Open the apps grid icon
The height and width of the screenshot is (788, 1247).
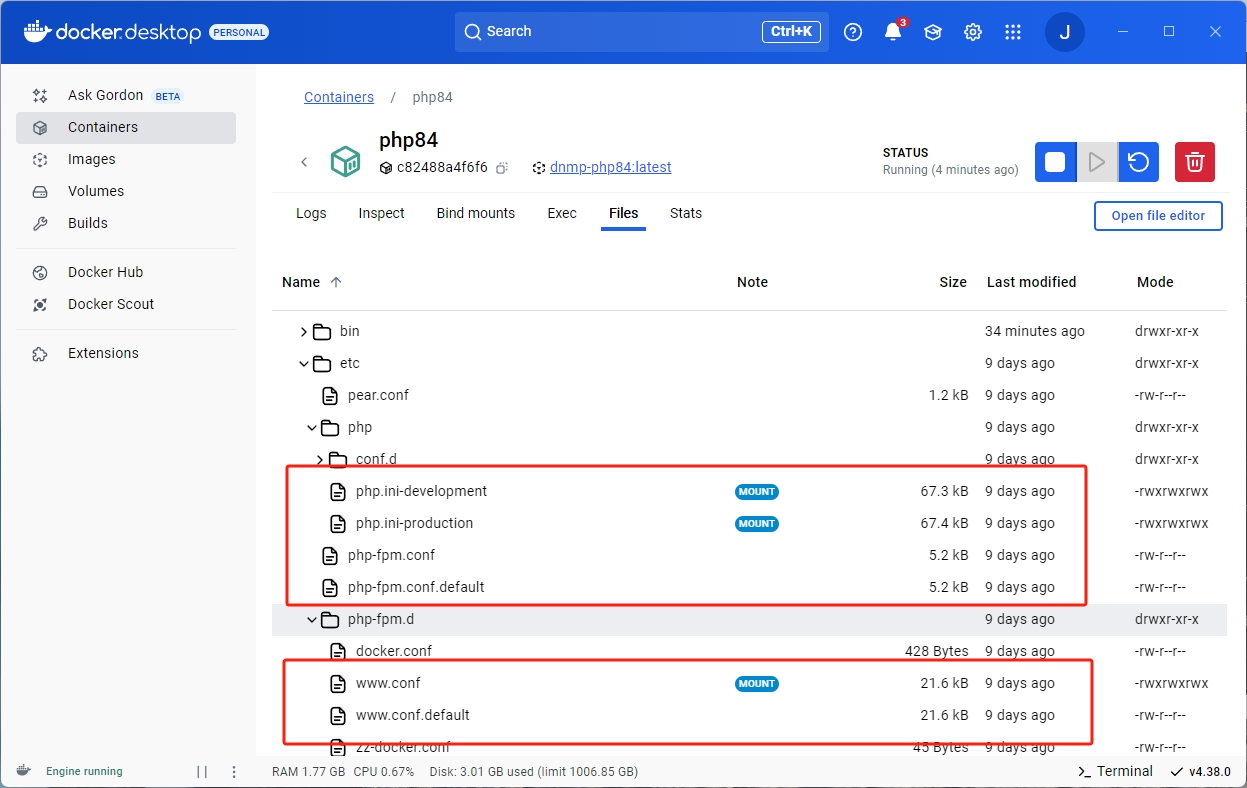[x=1013, y=32]
